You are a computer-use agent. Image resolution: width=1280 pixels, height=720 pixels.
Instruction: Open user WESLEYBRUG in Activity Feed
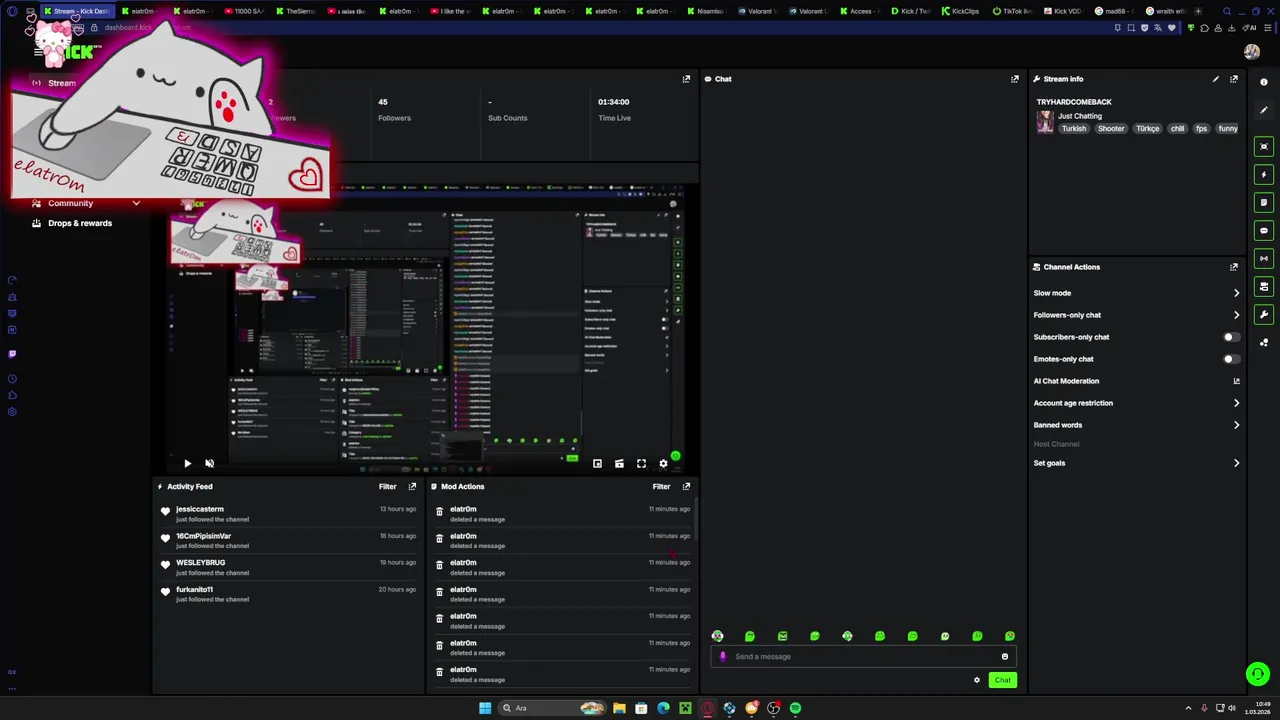coord(200,563)
